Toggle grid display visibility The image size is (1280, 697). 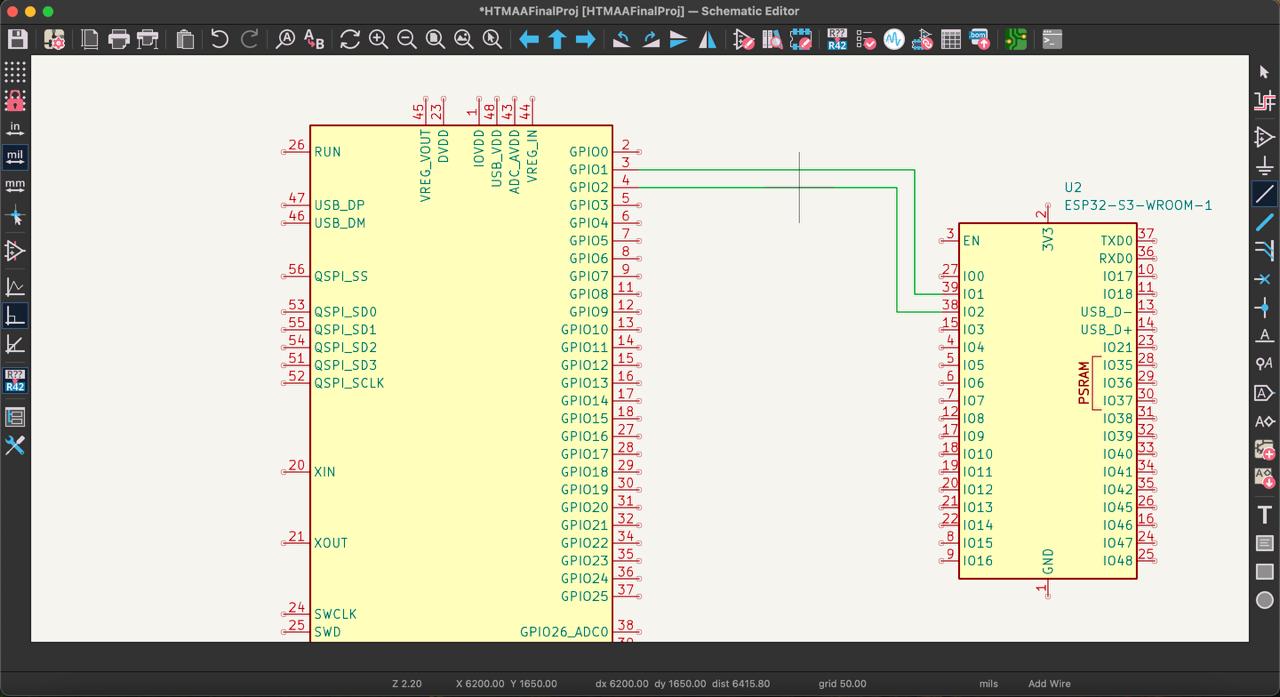[15, 72]
